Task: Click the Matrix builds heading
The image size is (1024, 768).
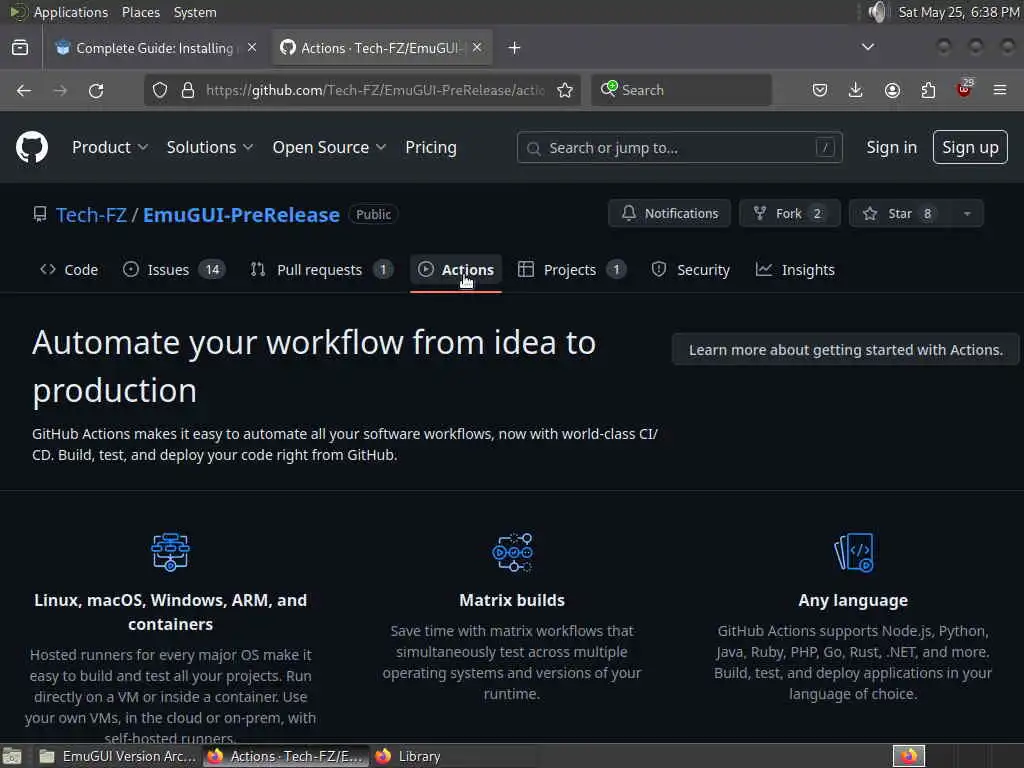Action: (512, 600)
